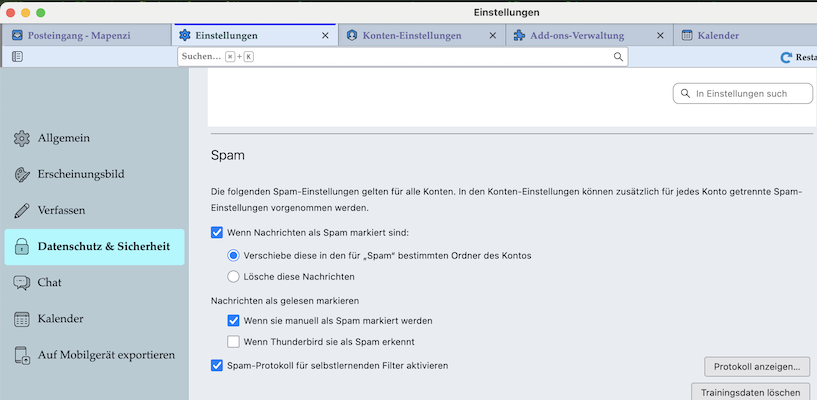
Task: Toggle 'Wenn Nachrichten als Spam markiert sind' checkbox
Action: click(x=217, y=232)
